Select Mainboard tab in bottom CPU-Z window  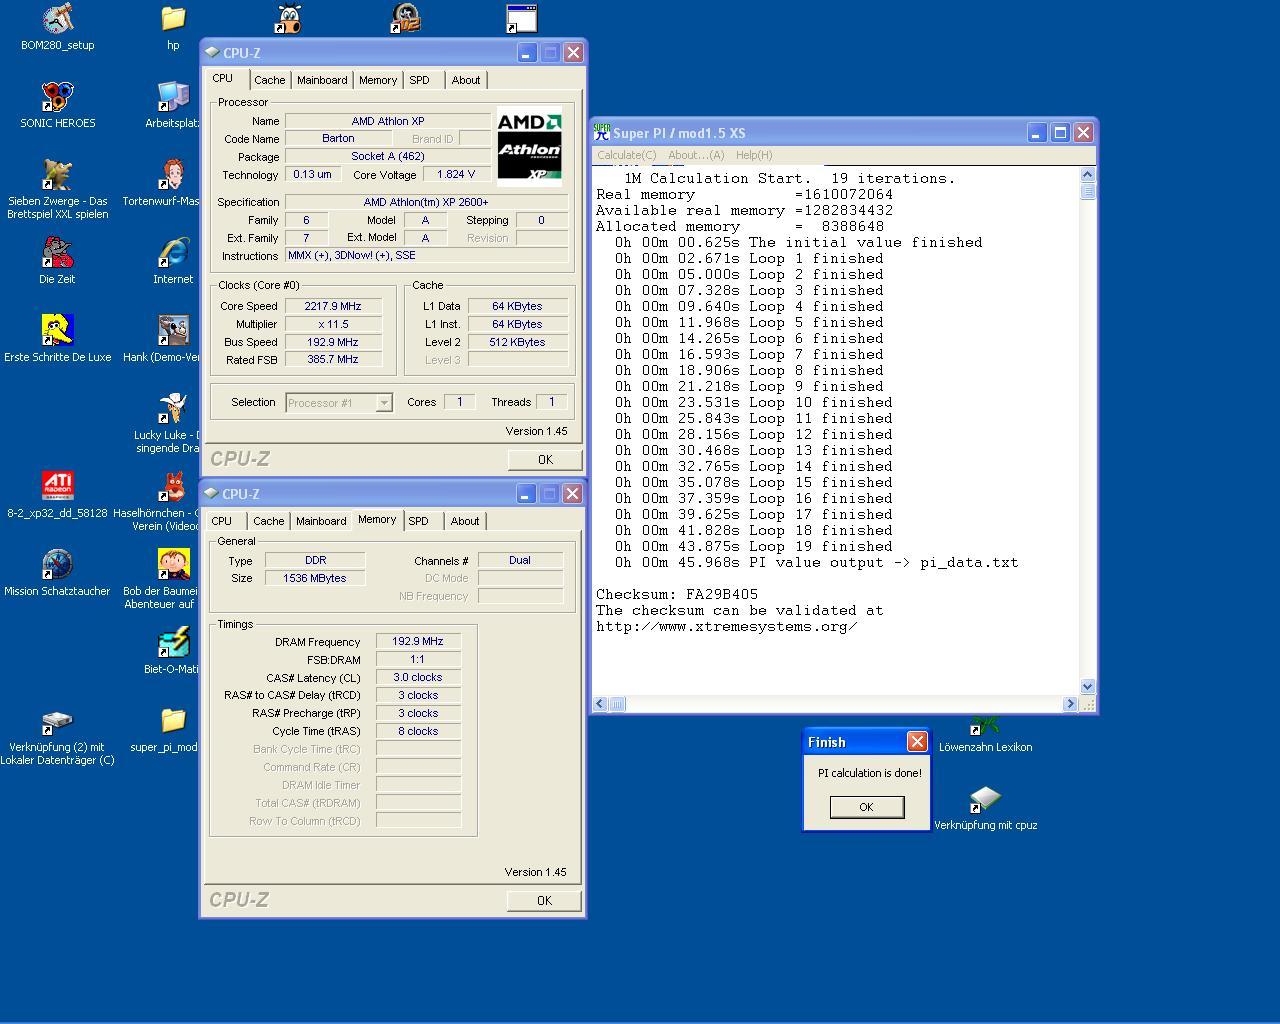click(x=321, y=521)
